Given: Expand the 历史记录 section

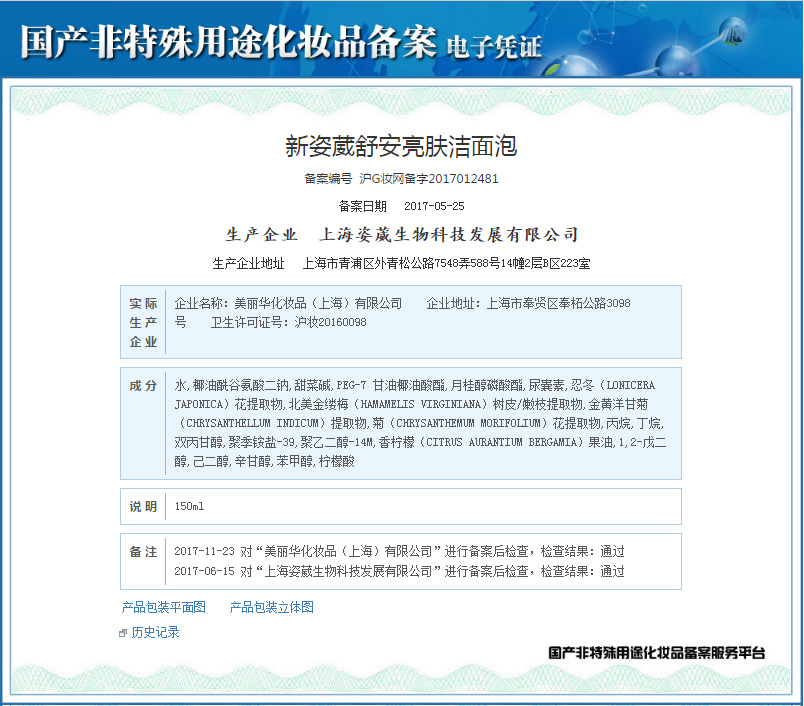Looking at the screenshot, I should coord(155,632).
